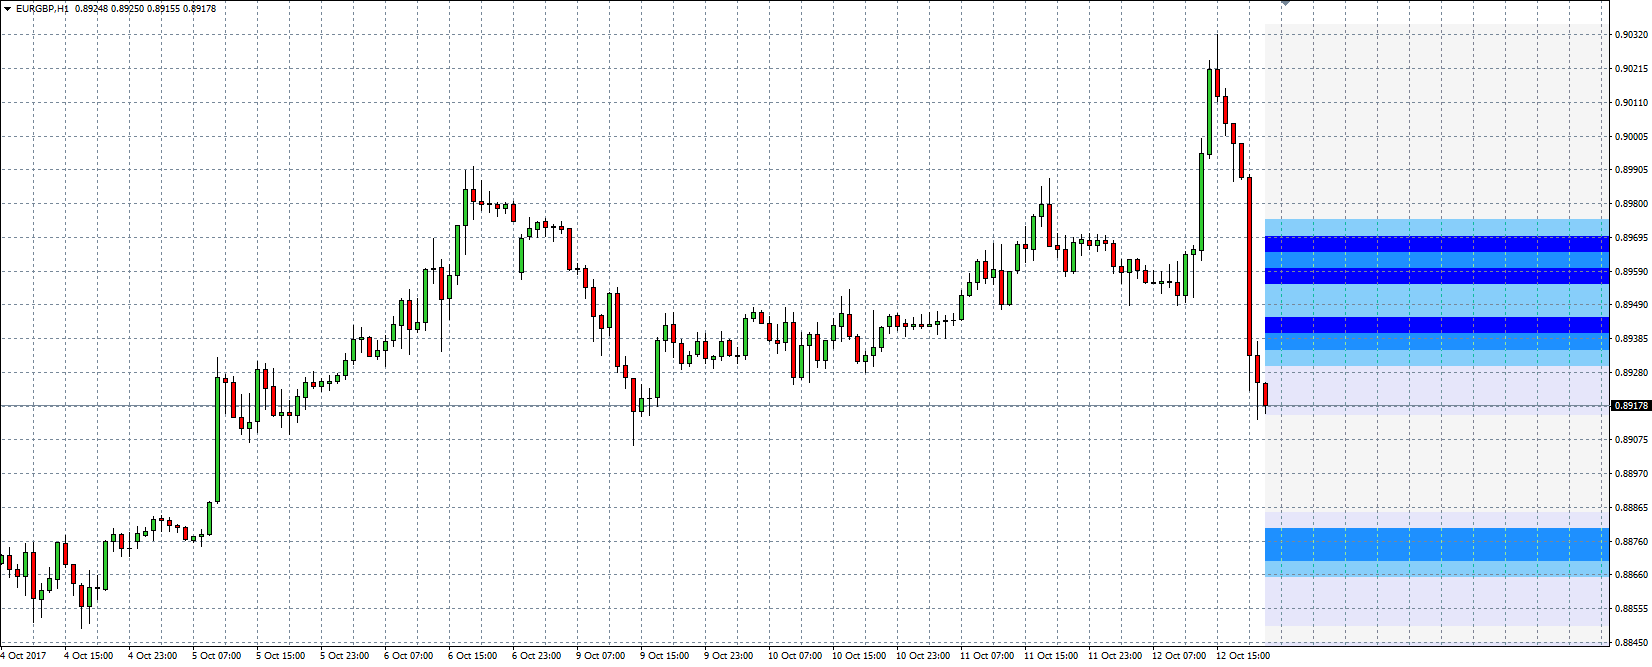Click price scale value 0.89800
Image resolution: width=1652 pixels, height=667 pixels.
(1632, 204)
